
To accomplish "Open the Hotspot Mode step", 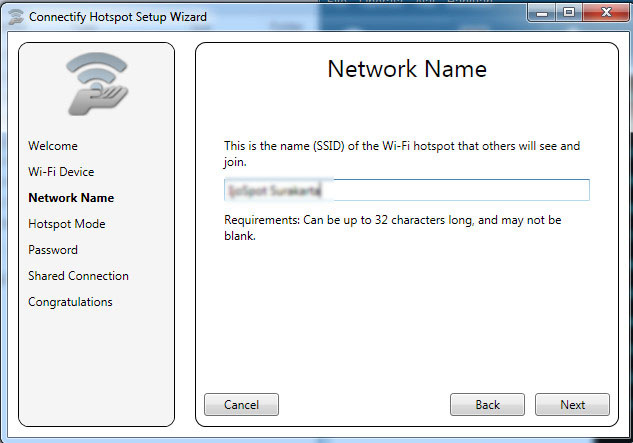I will (67, 224).
